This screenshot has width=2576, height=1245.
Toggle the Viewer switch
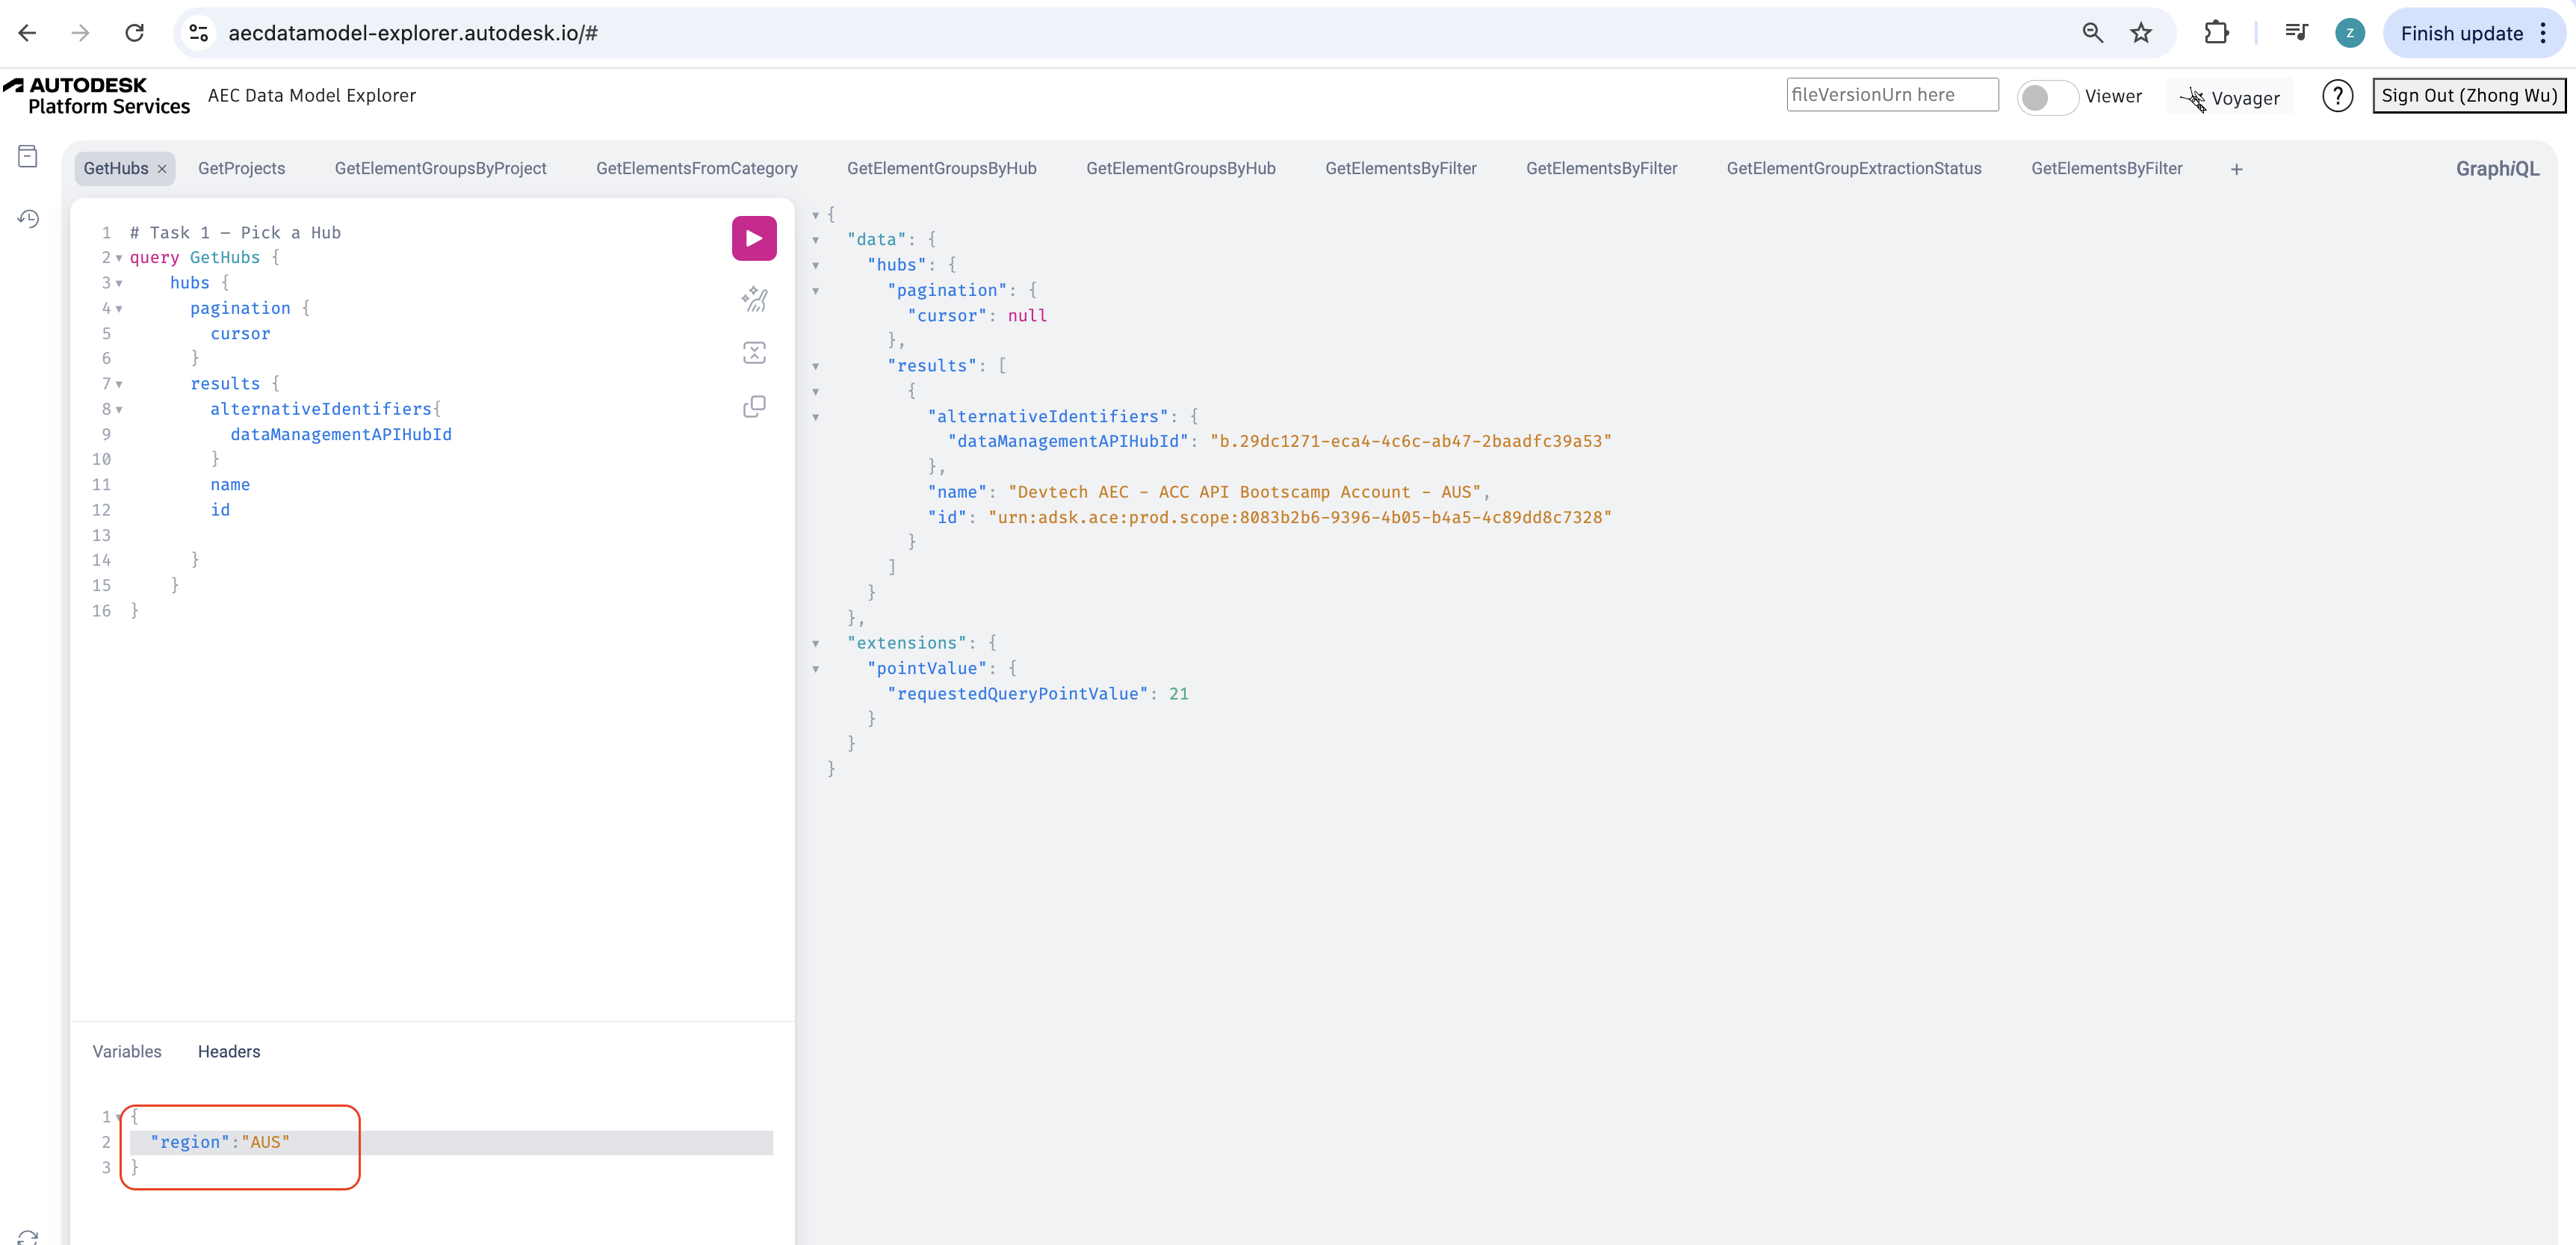[2047, 97]
